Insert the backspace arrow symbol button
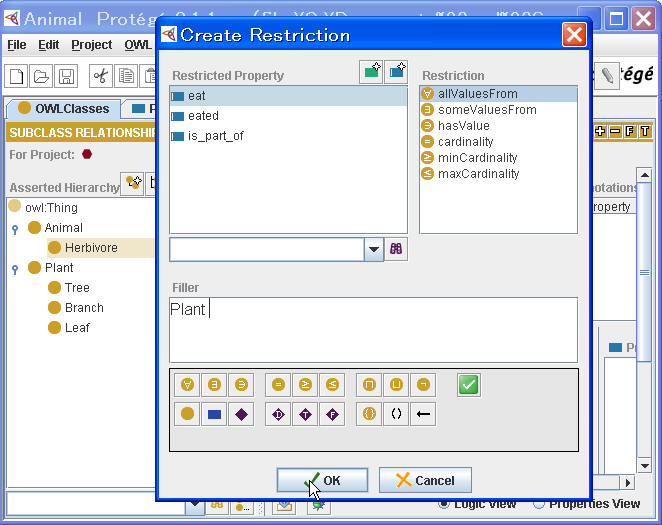Screen dimensions: 662x525 click(x=423, y=414)
